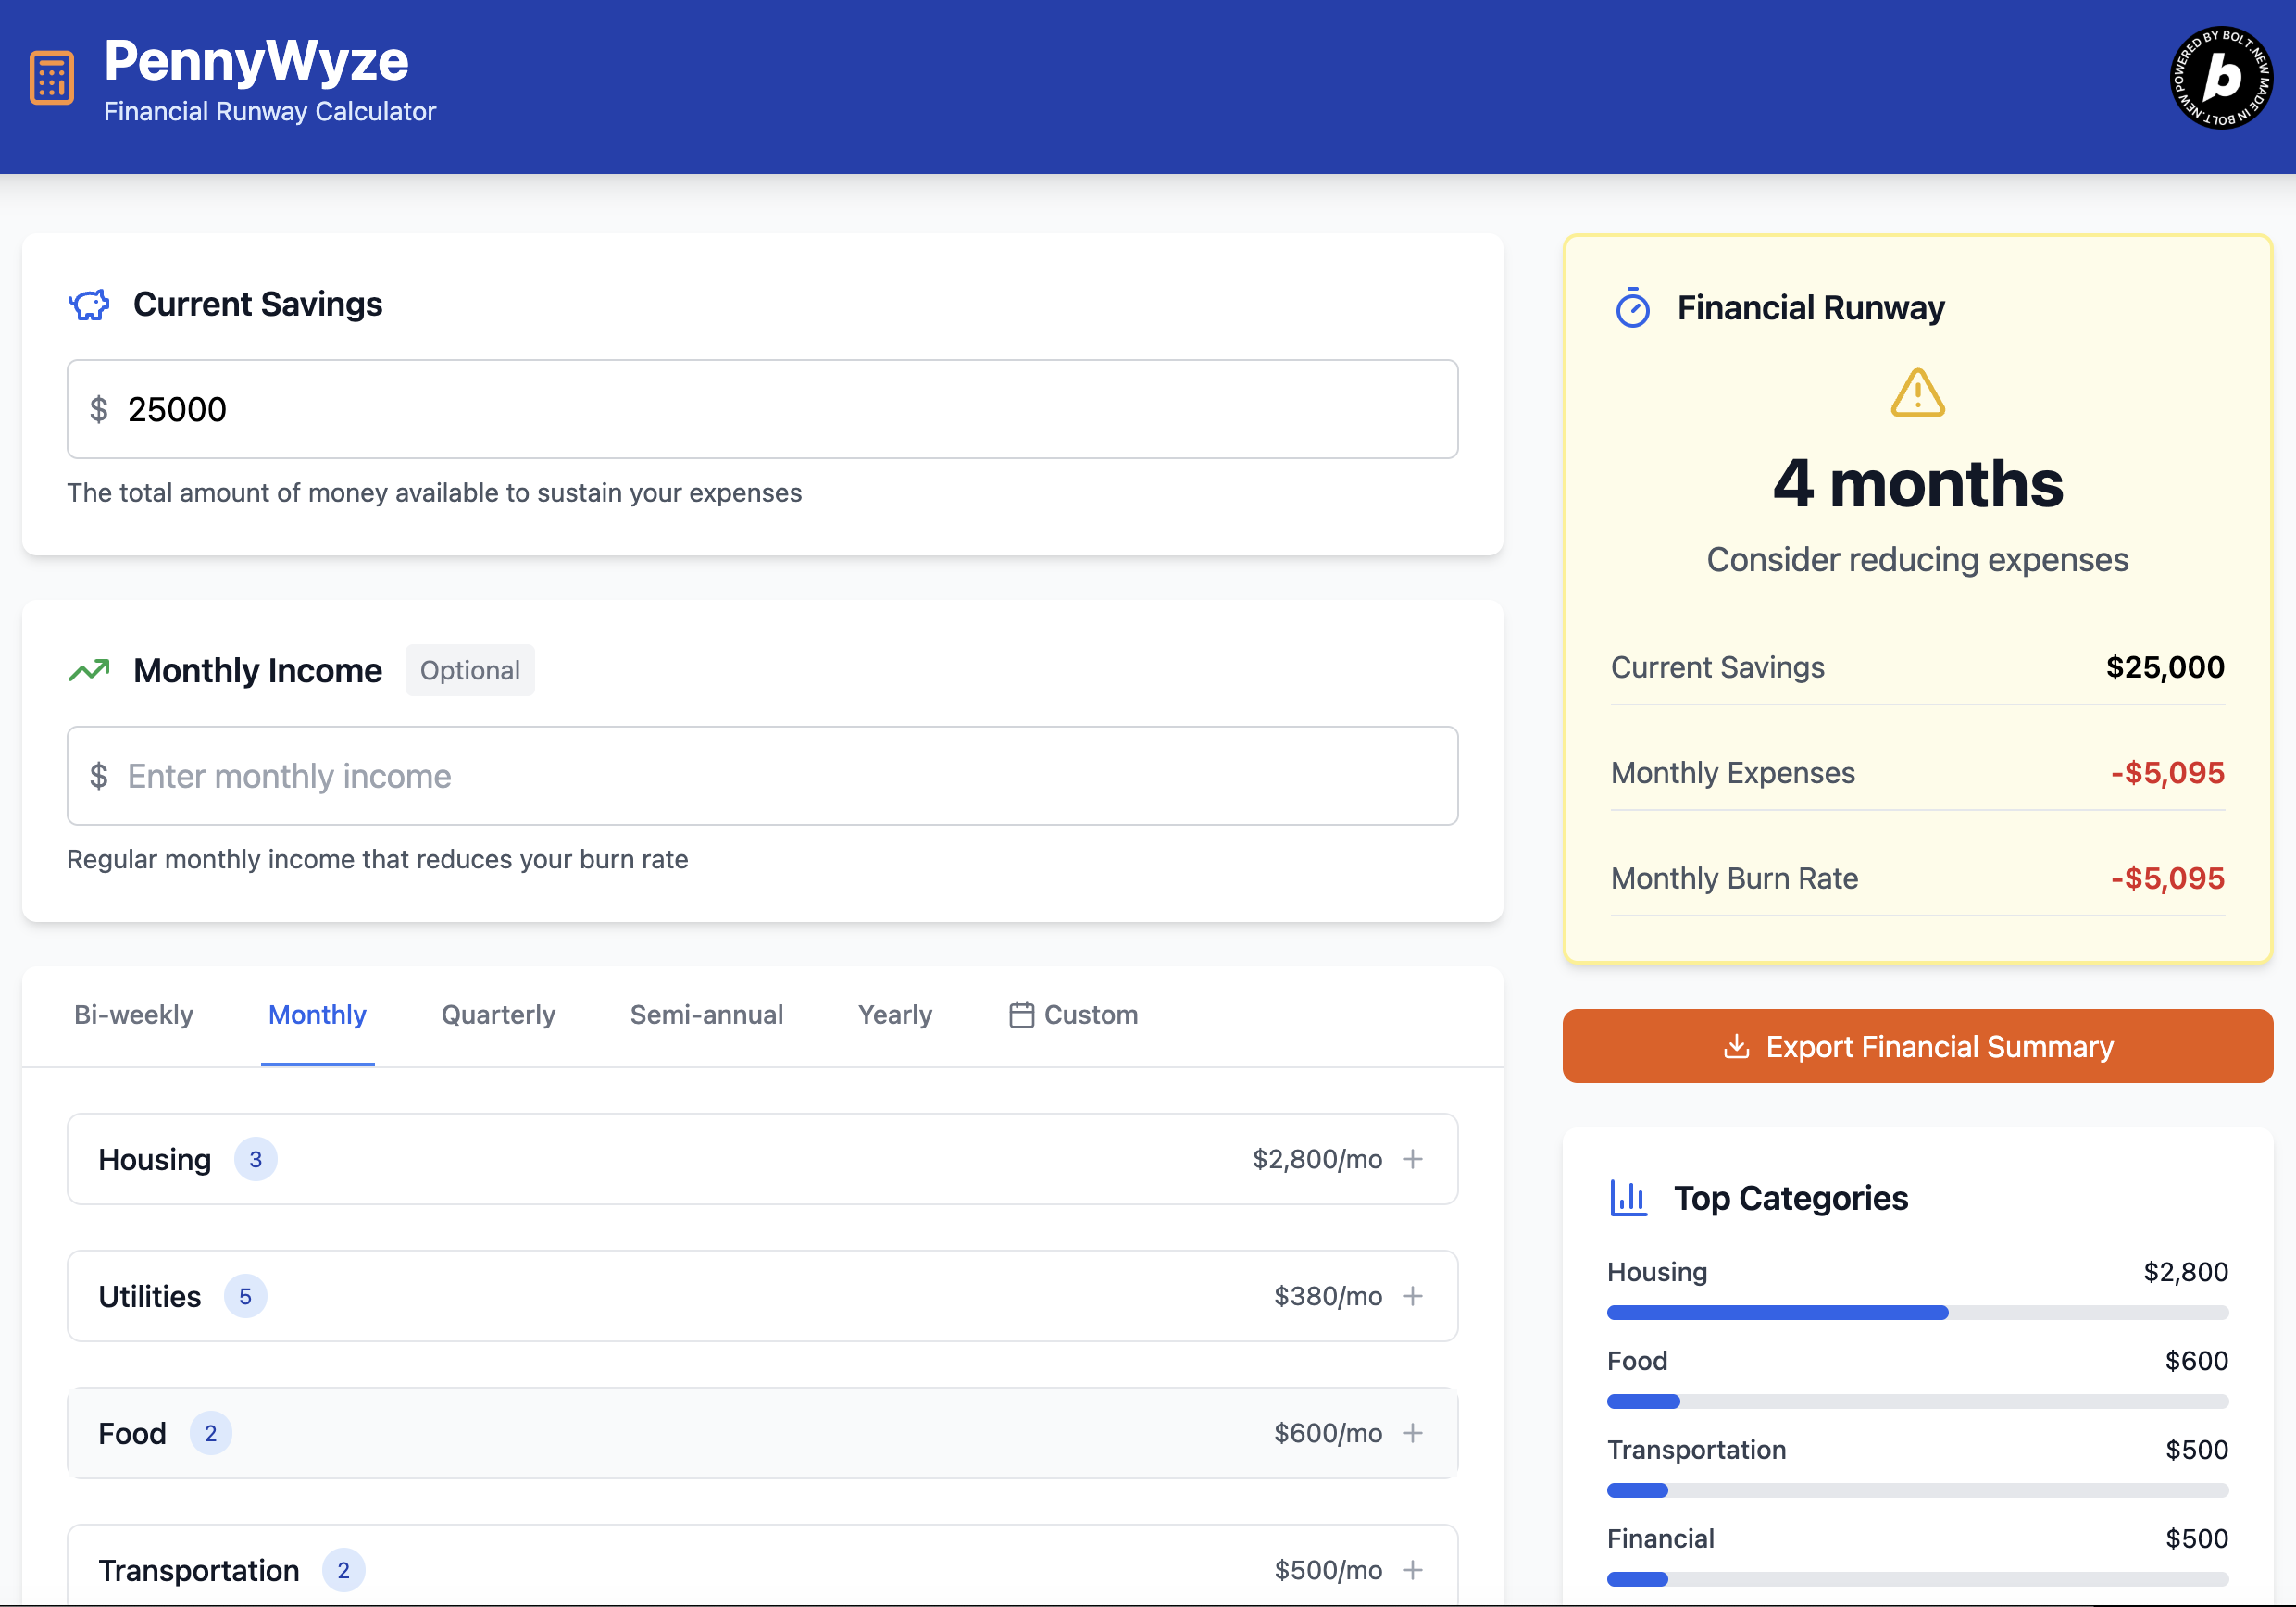Image resolution: width=2296 pixels, height=1607 pixels.
Task: Click the Financial Runway stopwatch icon
Action: click(1632, 308)
